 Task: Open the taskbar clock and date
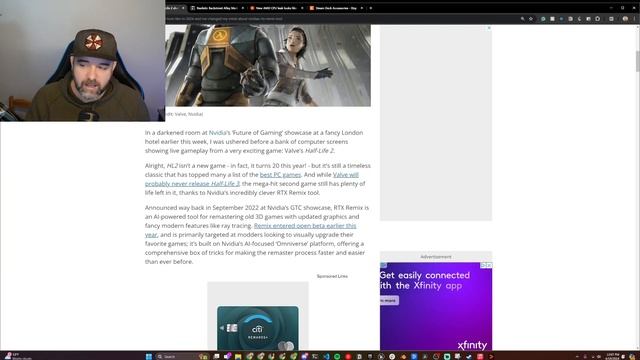pyautogui.click(x=612, y=356)
